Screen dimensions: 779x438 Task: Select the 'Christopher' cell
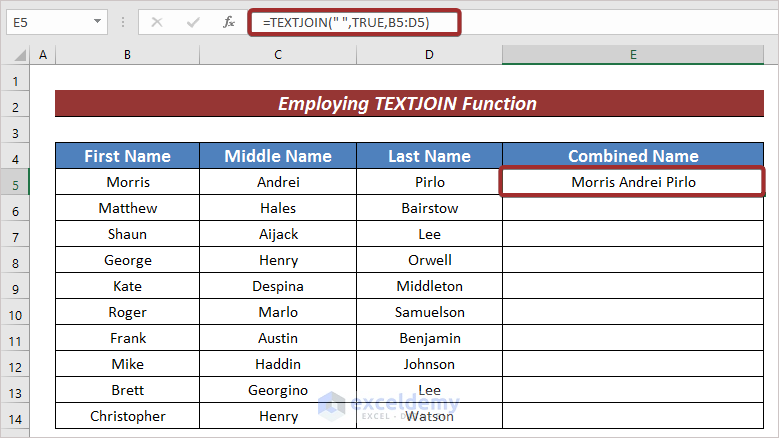127,416
